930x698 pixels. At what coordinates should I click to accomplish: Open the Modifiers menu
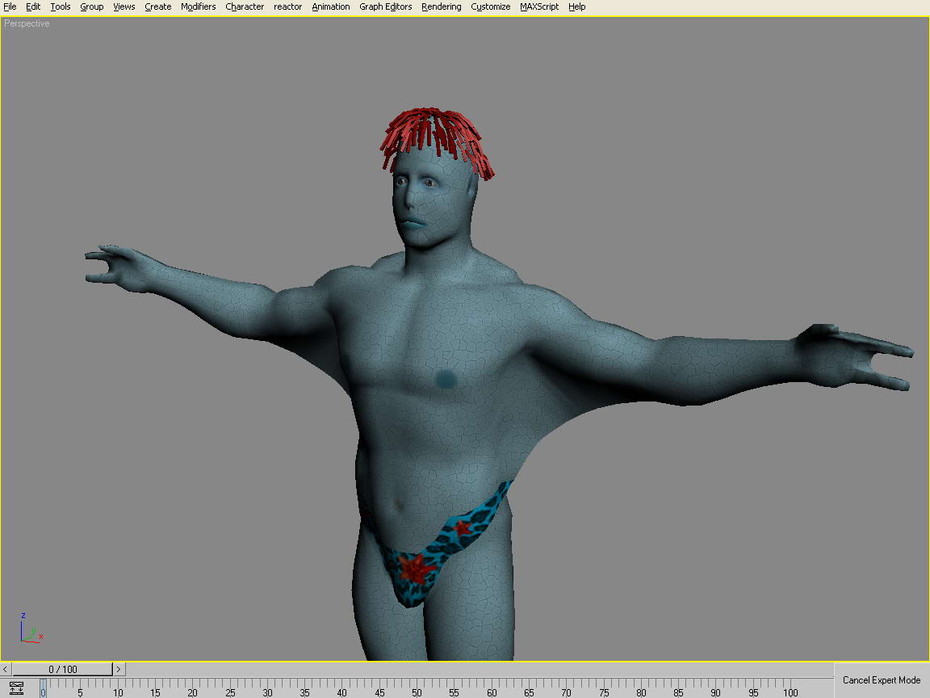tap(198, 7)
